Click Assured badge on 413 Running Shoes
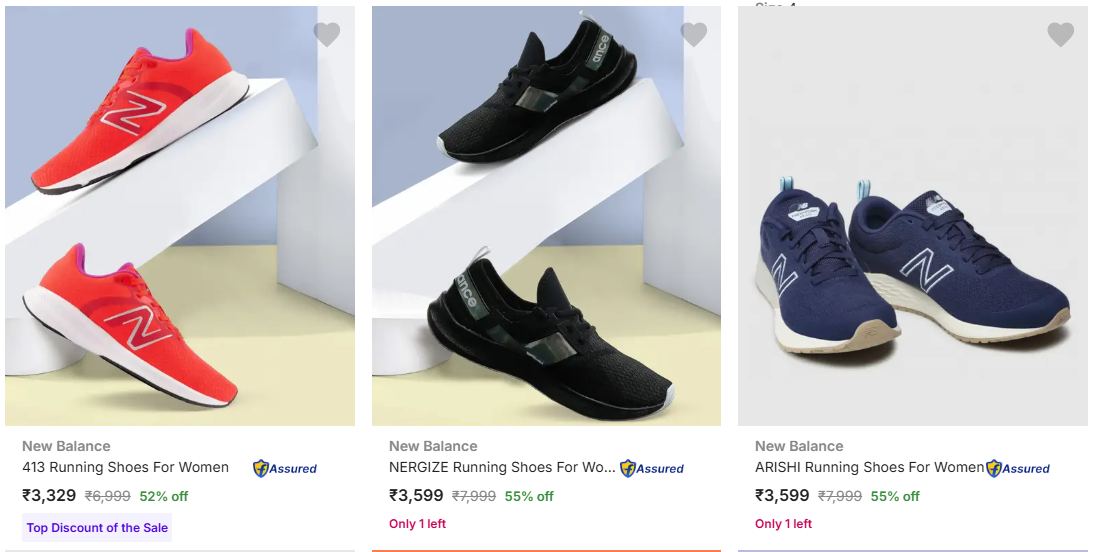The image size is (1100, 552). pos(285,468)
